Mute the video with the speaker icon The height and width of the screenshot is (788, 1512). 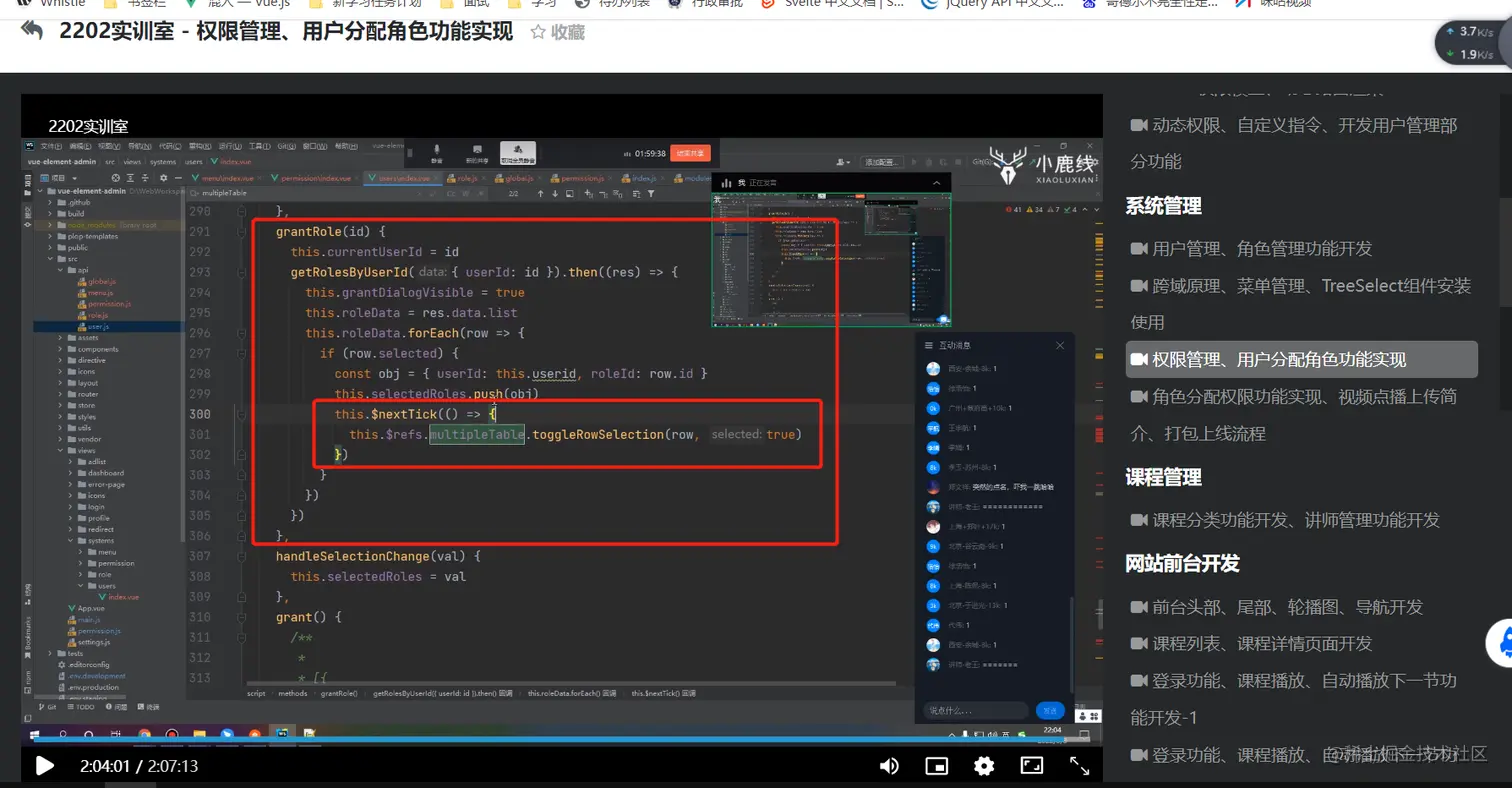[x=888, y=766]
